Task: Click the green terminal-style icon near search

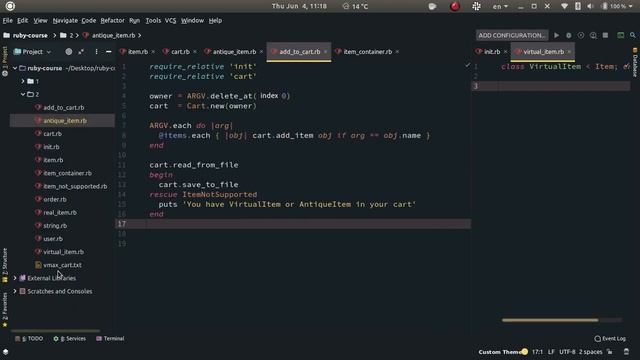Action: click(x=620, y=36)
